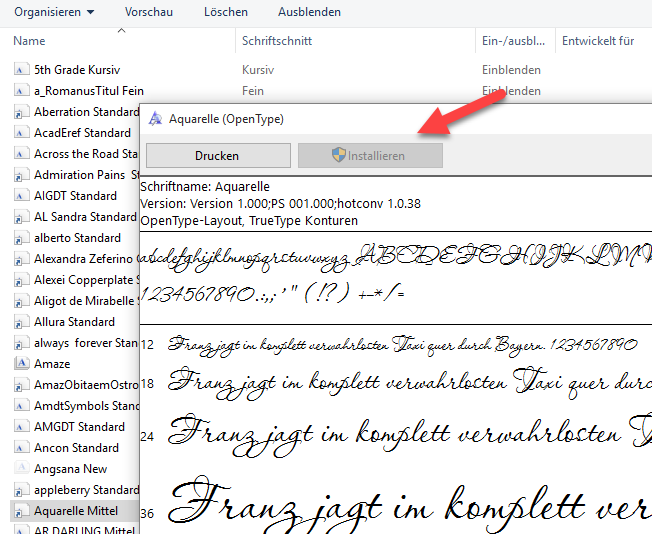
Task: Sort the list by Name column header
Action: [x=30, y=41]
